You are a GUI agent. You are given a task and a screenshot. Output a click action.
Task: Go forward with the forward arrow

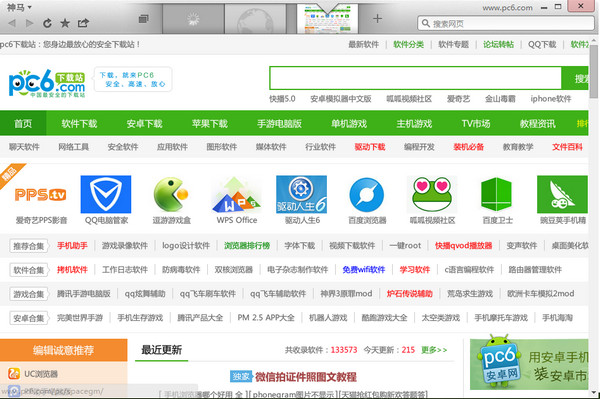29,23
